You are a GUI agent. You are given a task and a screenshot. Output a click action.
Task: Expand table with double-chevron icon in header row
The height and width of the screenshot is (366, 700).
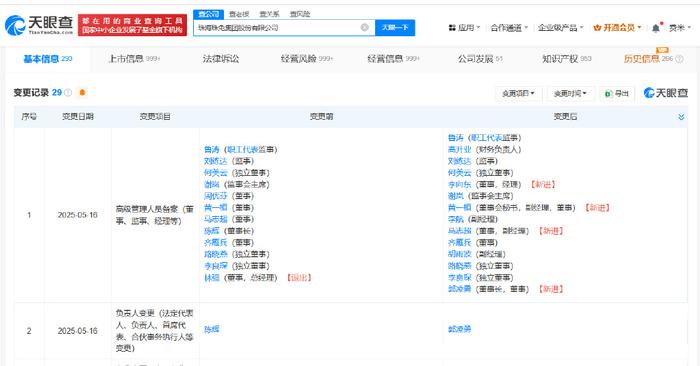tap(681, 117)
